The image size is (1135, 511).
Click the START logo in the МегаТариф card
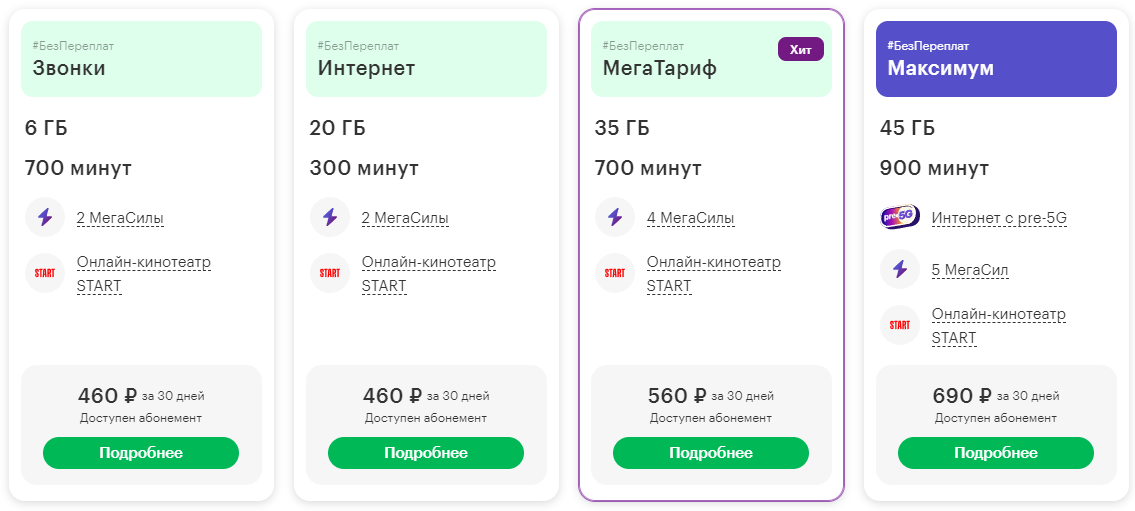pos(615,274)
